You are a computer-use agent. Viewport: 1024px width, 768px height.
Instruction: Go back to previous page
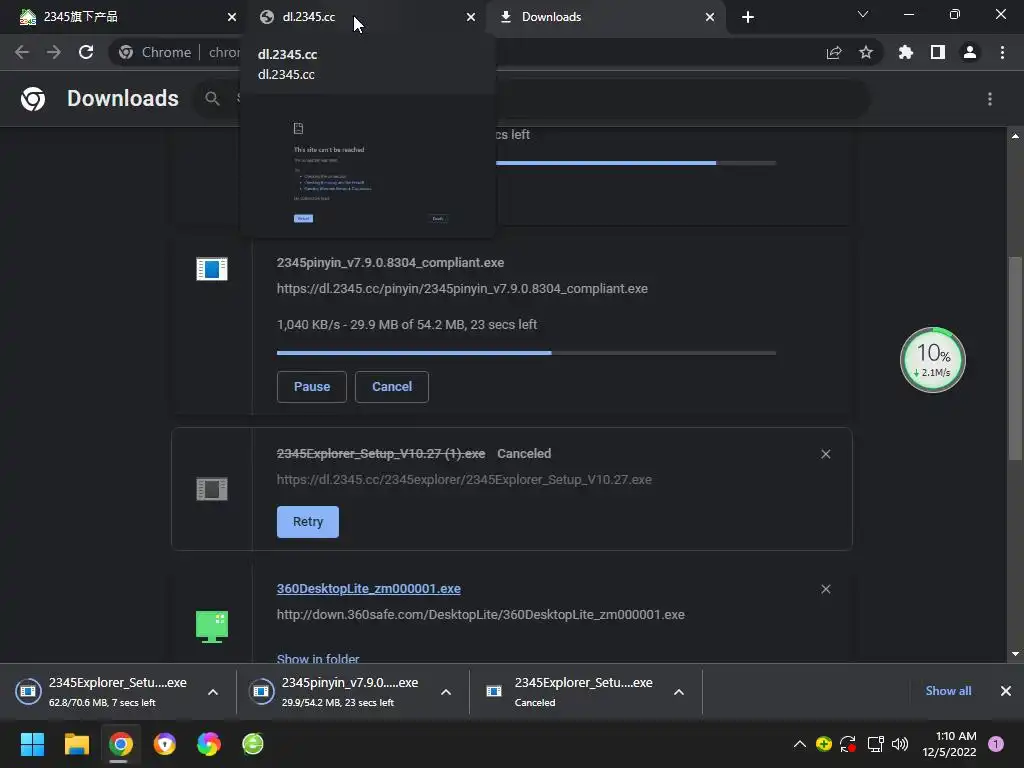(22, 52)
